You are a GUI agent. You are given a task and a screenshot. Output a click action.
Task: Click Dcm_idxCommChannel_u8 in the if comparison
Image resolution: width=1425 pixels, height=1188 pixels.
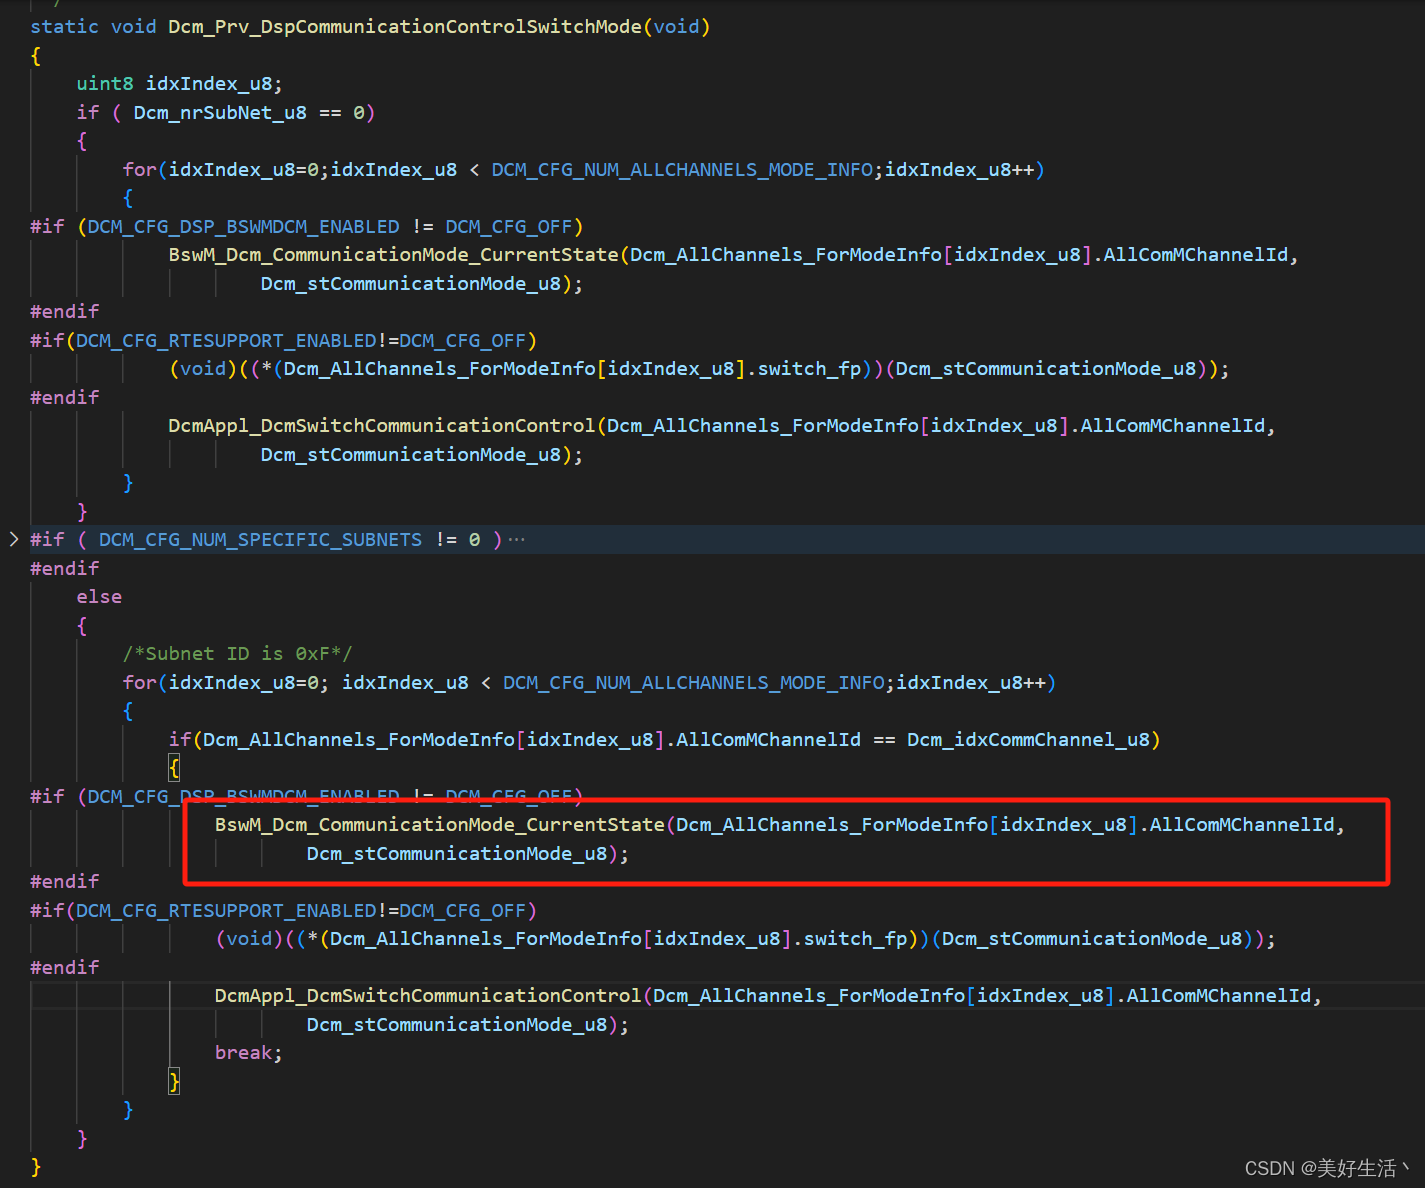pos(1028,740)
